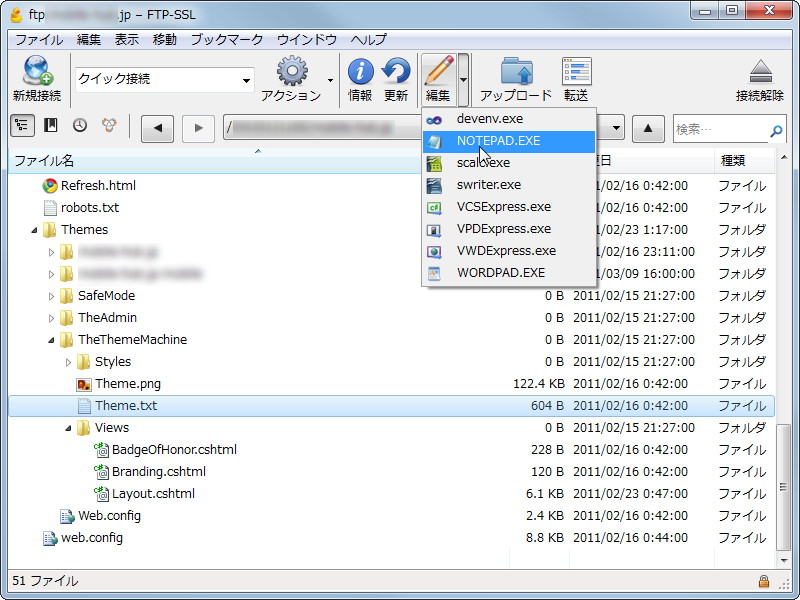Screen dimensions: 800x600
Task: Open the 編集 menu in menu bar
Action: [x=89, y=39]
